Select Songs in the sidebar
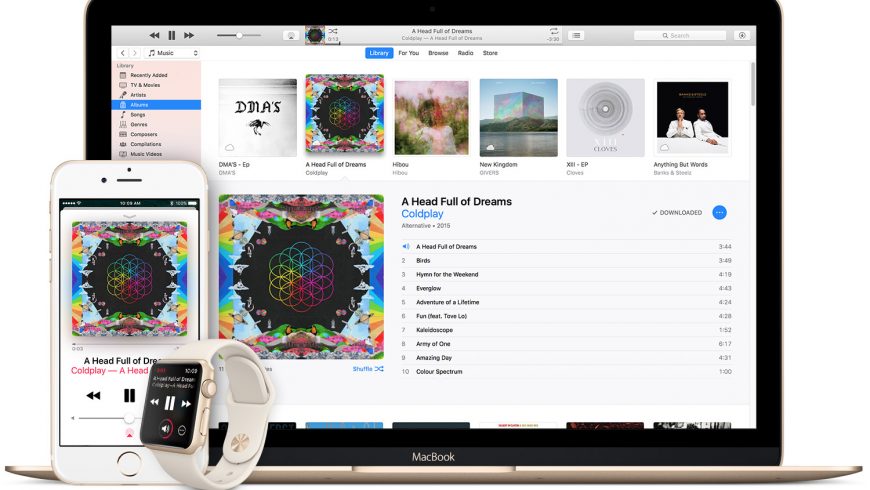Viewport: 870px width, 490px height. click(x=156, y=114)
